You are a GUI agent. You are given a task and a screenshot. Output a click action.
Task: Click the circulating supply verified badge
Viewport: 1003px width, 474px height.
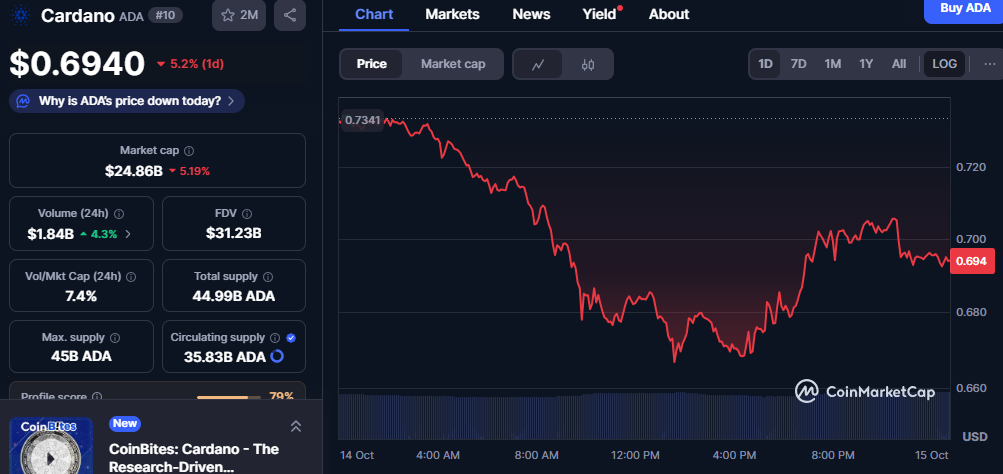click(291, 338)
